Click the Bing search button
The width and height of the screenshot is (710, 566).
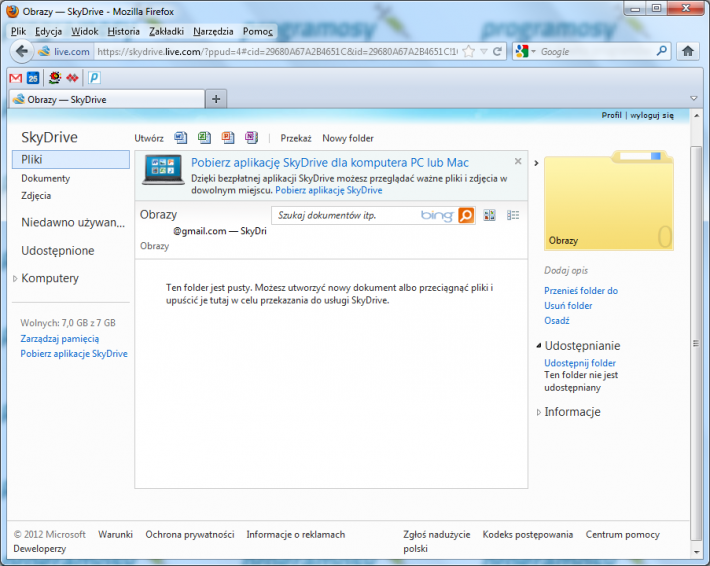466,216
